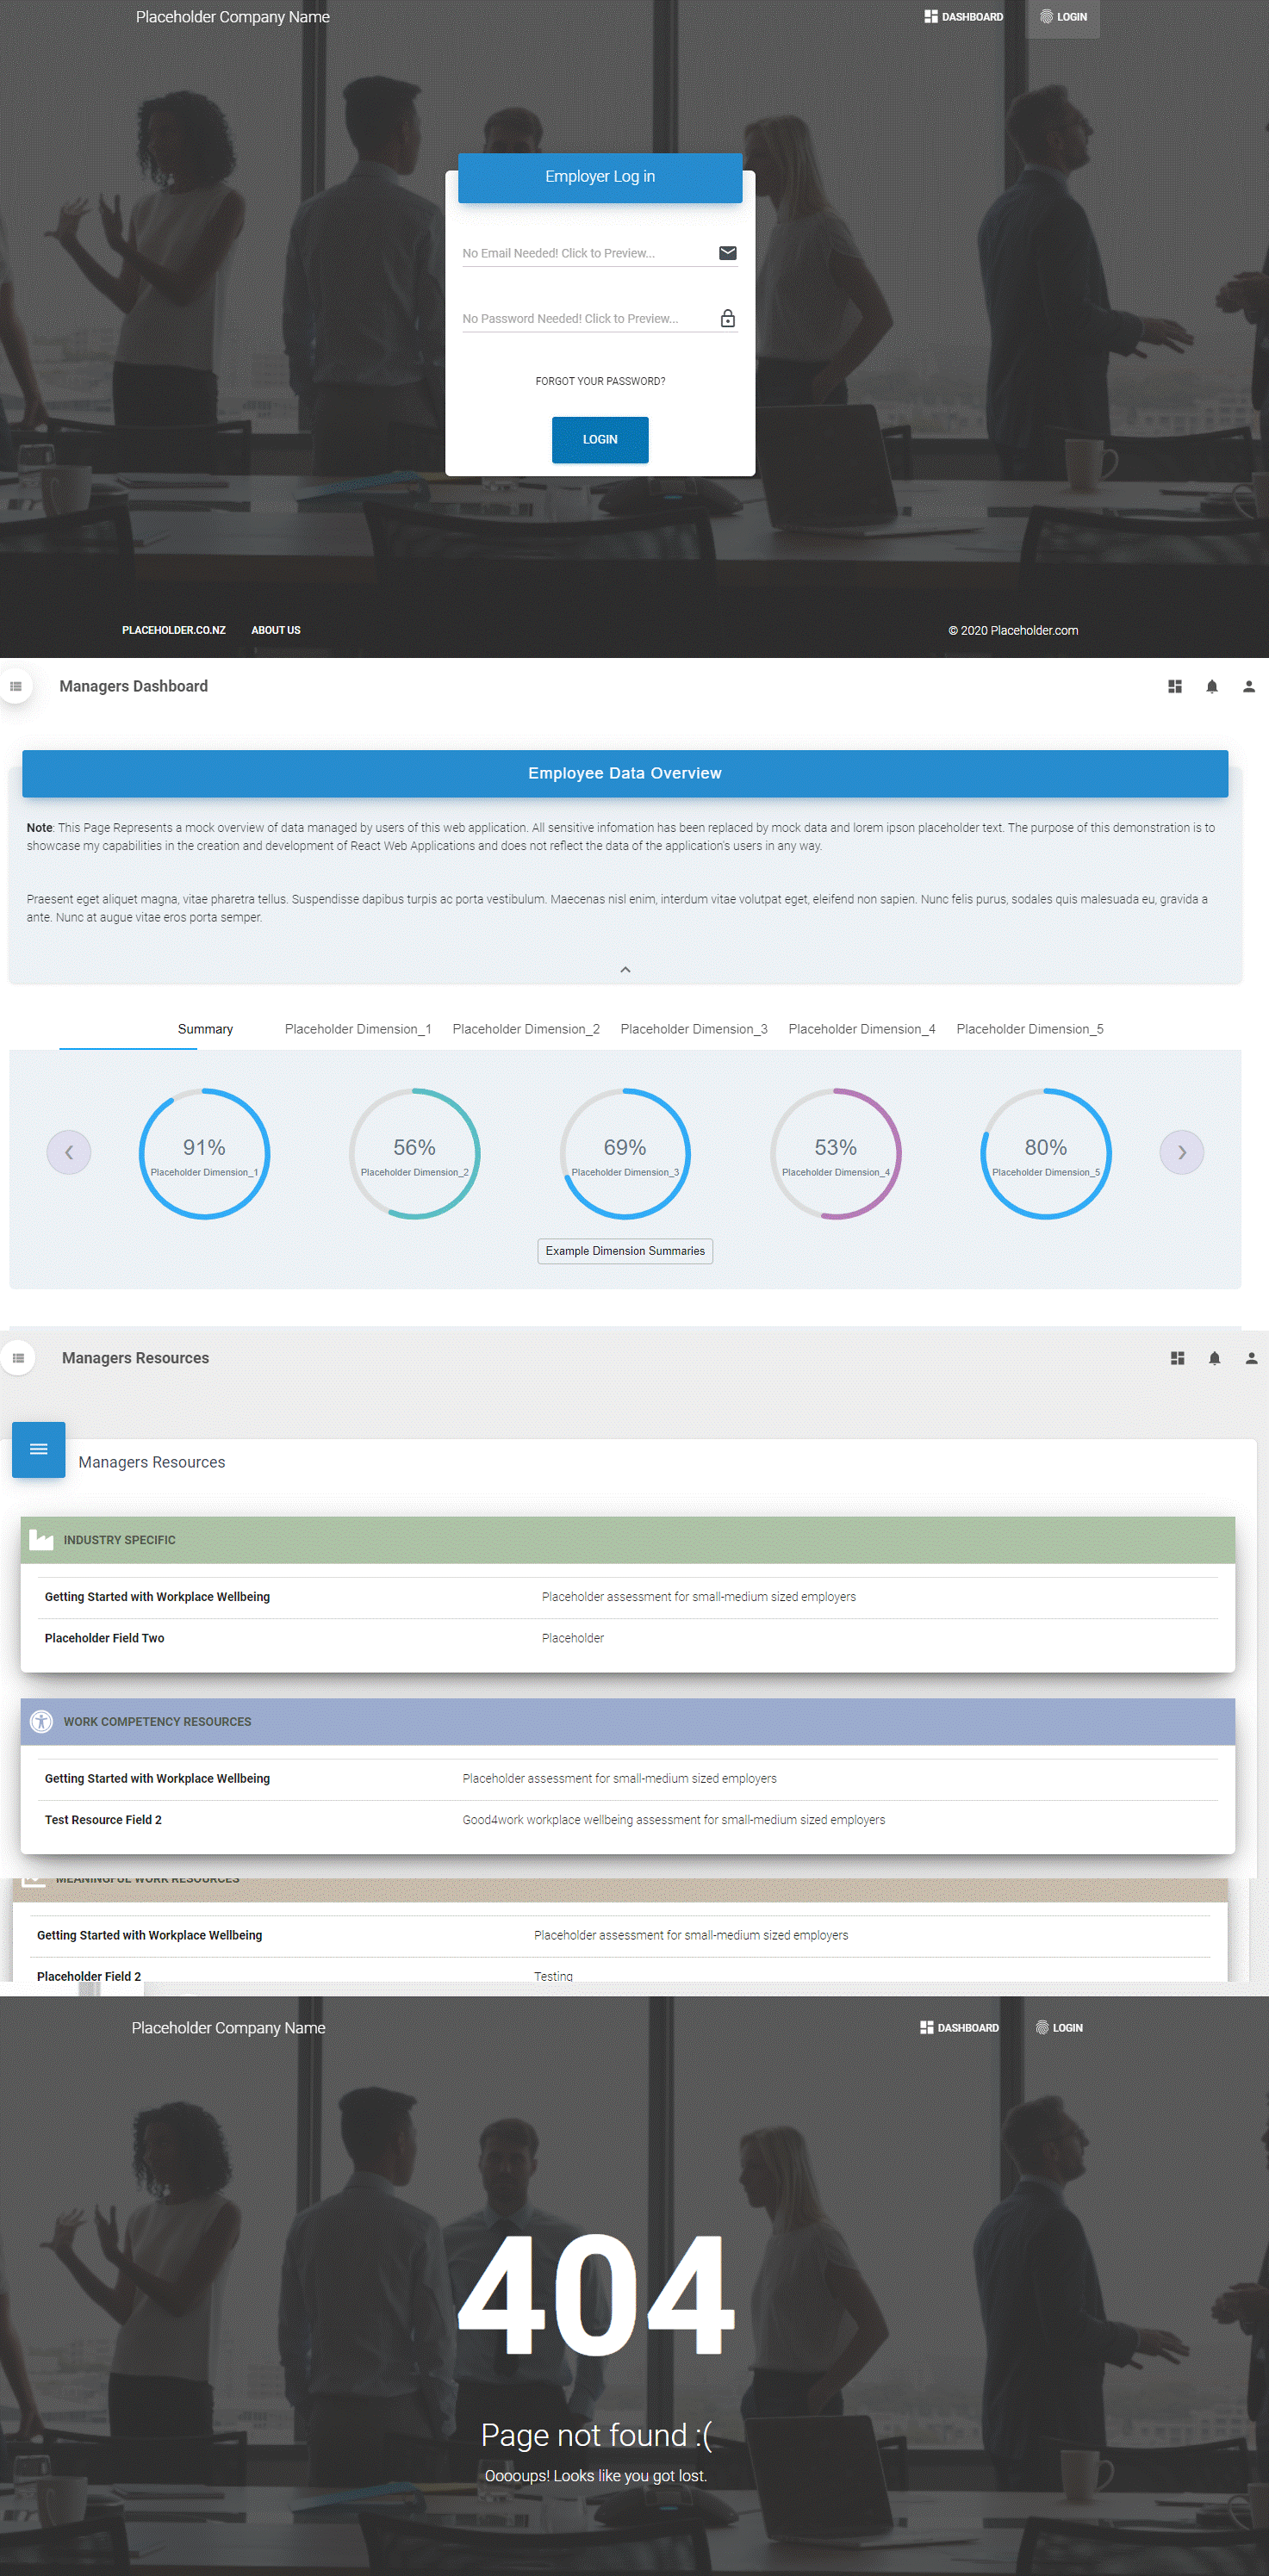This screenshot has width=1269, height=2576.
Task: Click the envelope icon in email field
Action: click(727, 253)
